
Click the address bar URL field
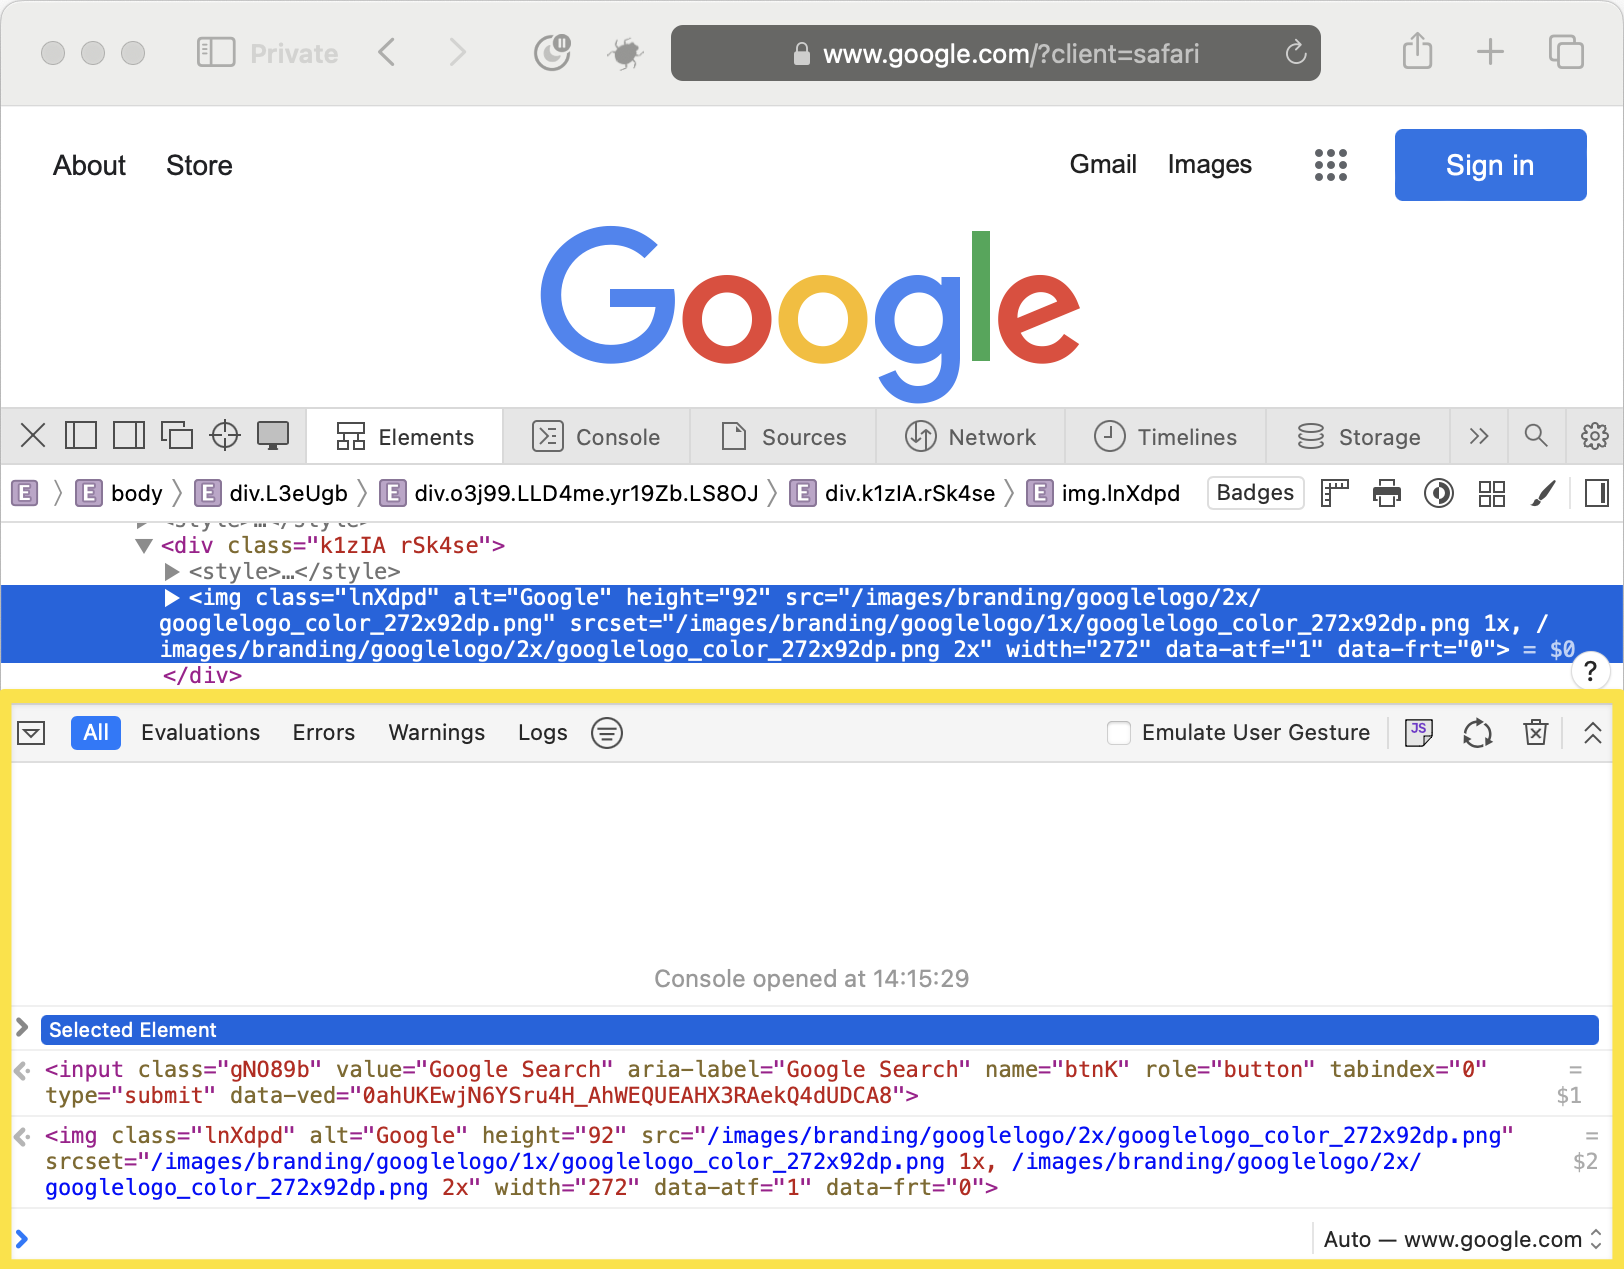point(995,53)
